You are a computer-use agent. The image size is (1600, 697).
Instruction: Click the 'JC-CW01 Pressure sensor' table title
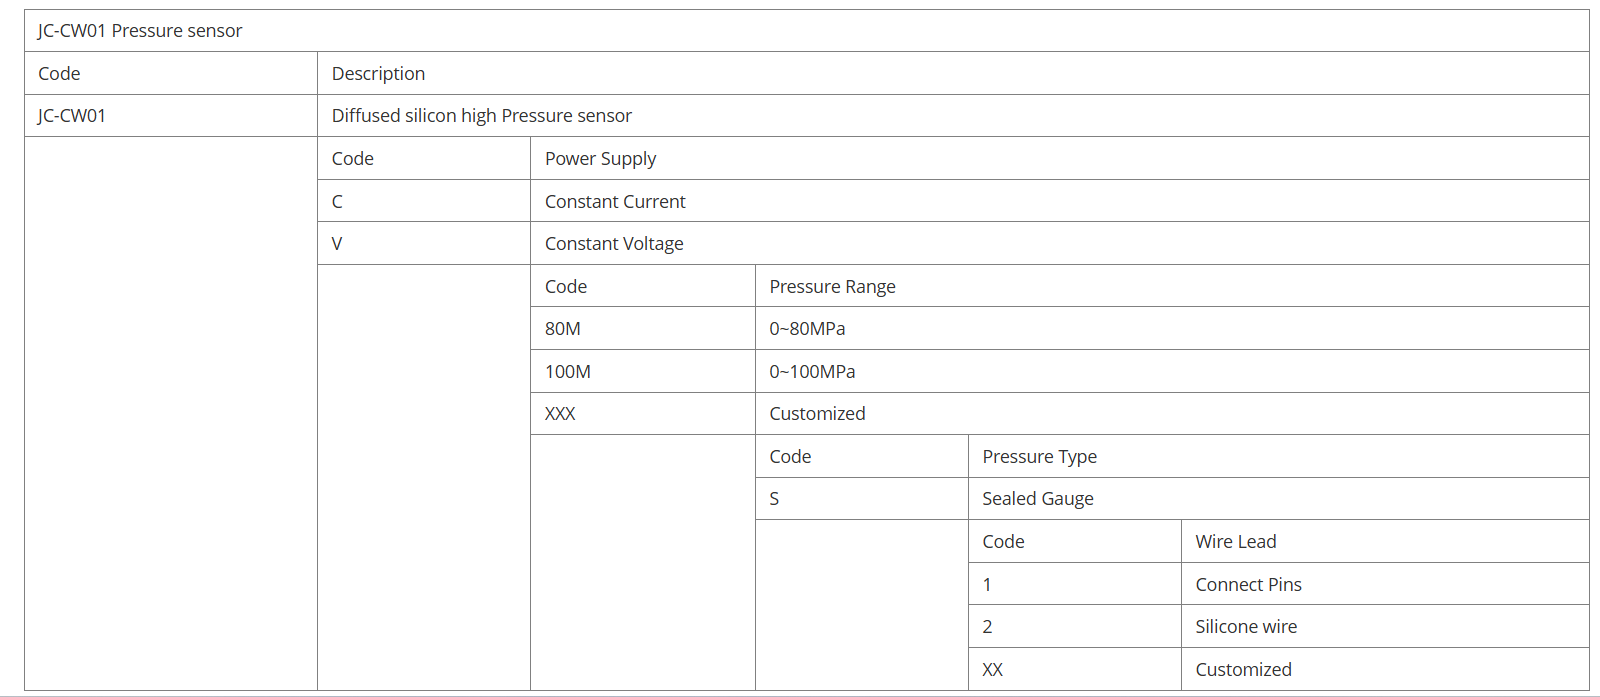click(140, 31)
